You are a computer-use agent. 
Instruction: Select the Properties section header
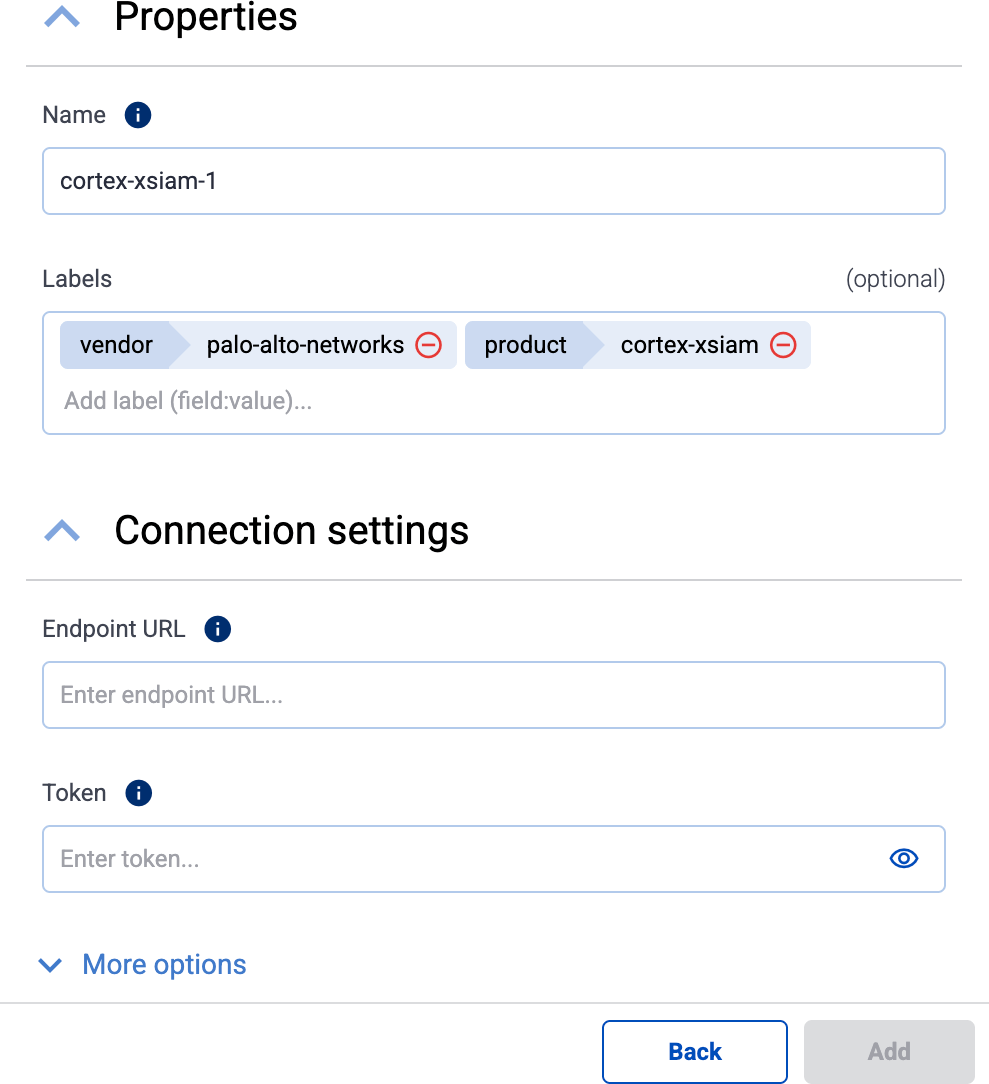(206, 19)
